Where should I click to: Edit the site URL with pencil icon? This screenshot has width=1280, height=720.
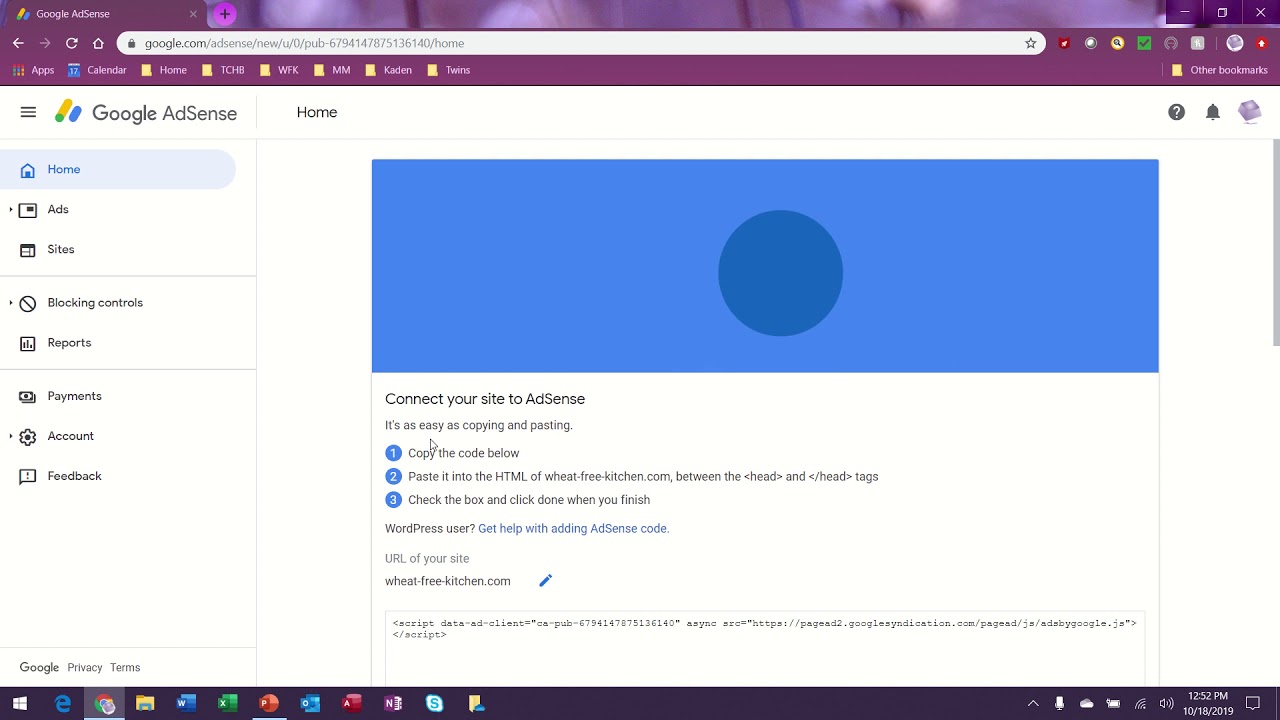(545, 581)
